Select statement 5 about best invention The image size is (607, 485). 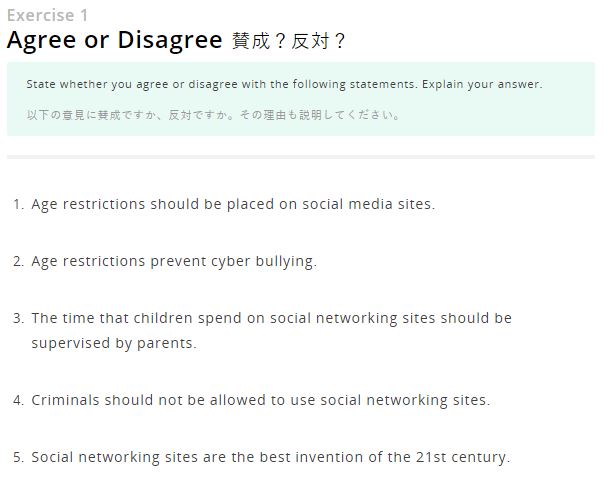271,458
